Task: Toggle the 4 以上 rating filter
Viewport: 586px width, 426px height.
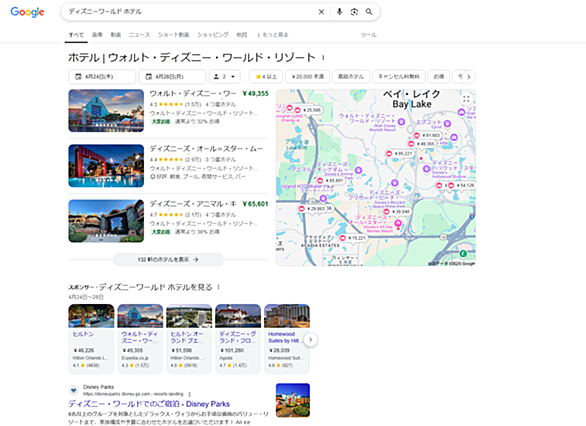Action: [266, 77]
